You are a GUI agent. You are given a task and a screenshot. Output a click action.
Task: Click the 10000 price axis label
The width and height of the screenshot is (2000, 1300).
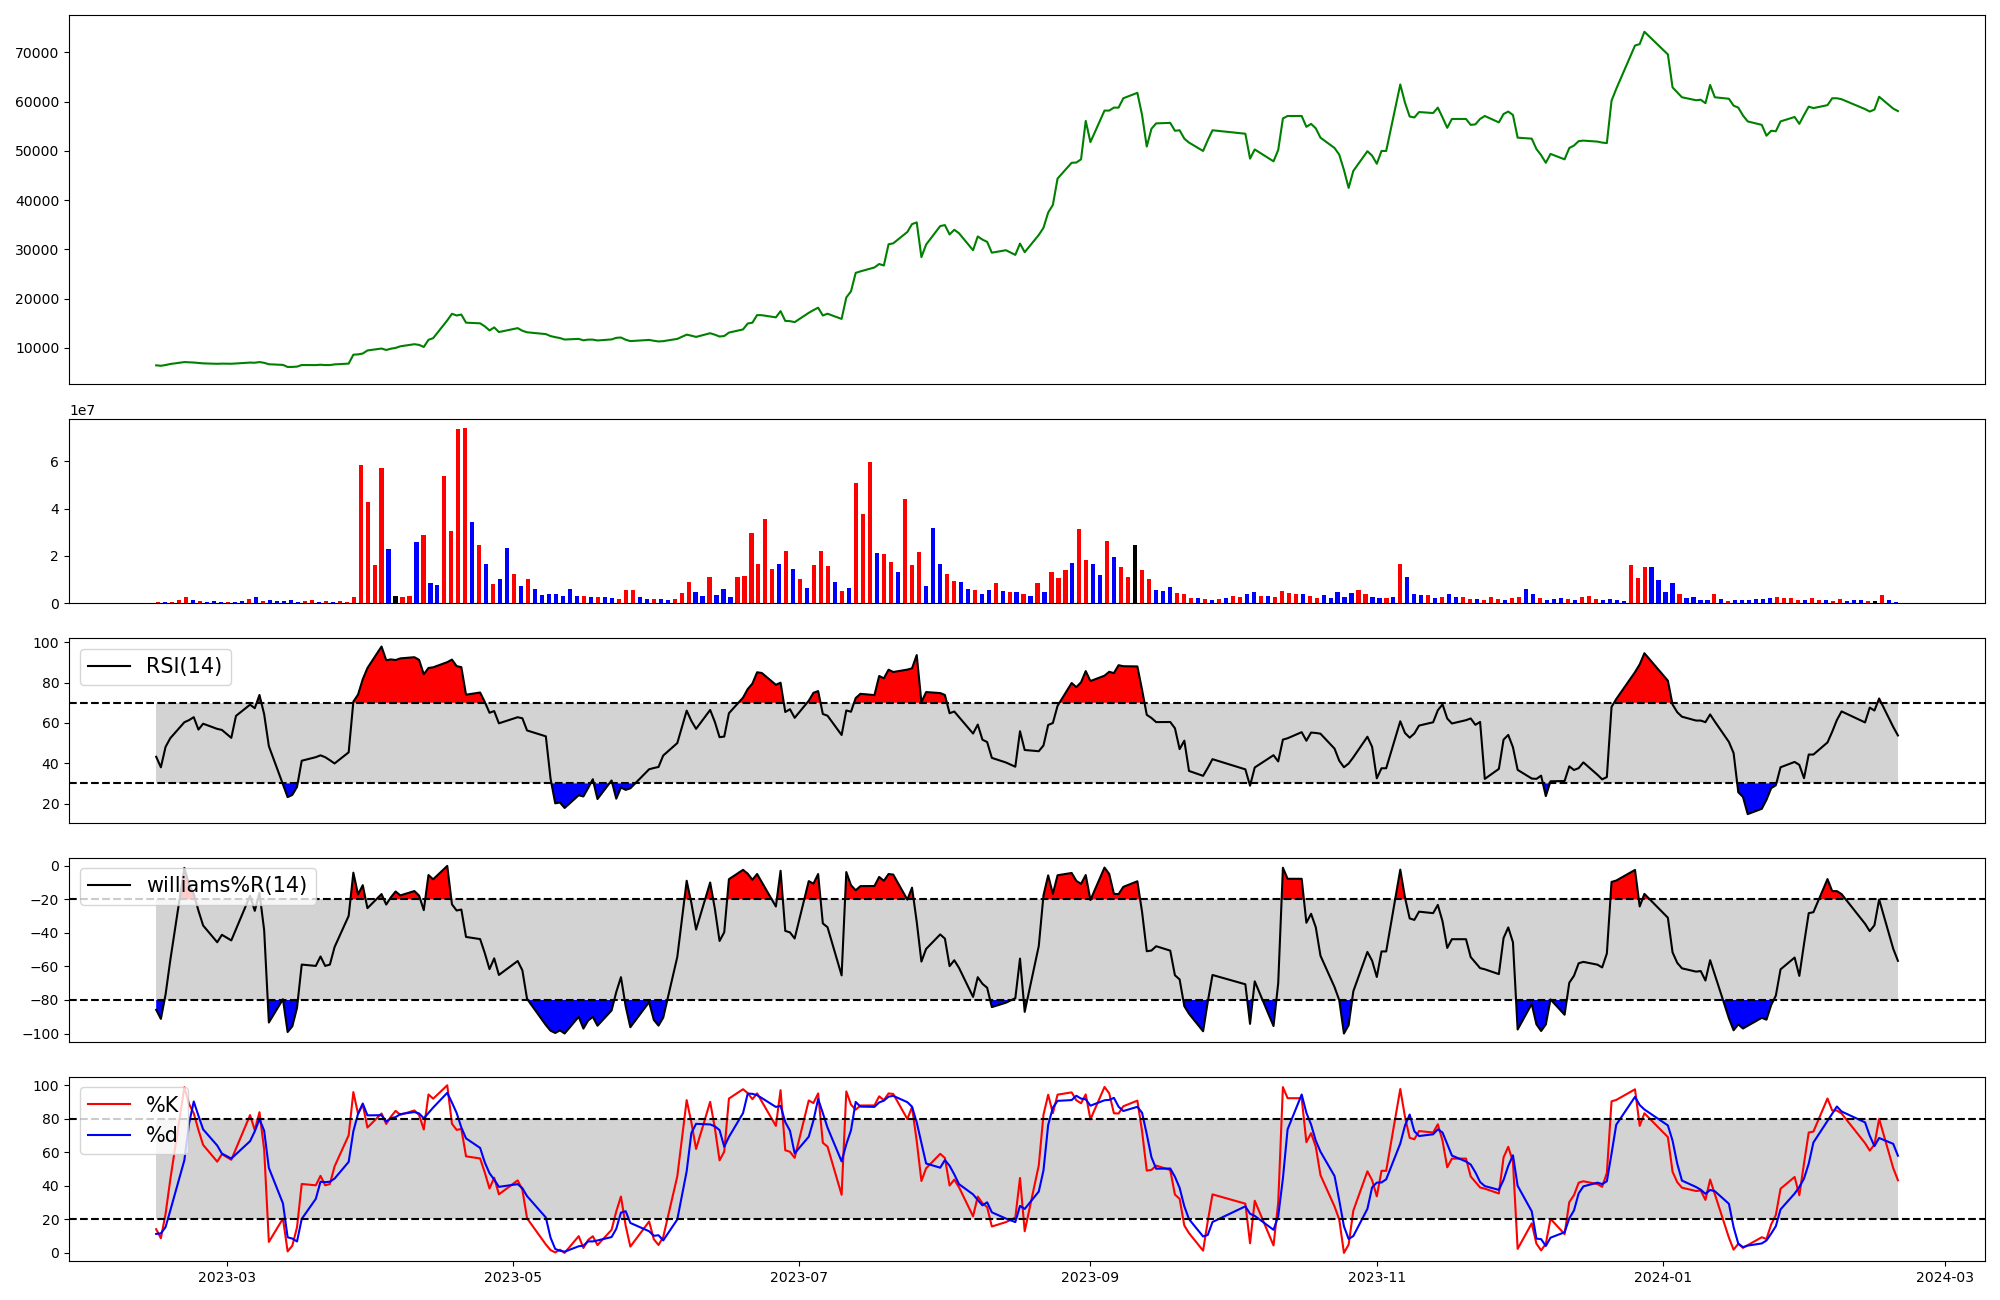coord(37,349)
